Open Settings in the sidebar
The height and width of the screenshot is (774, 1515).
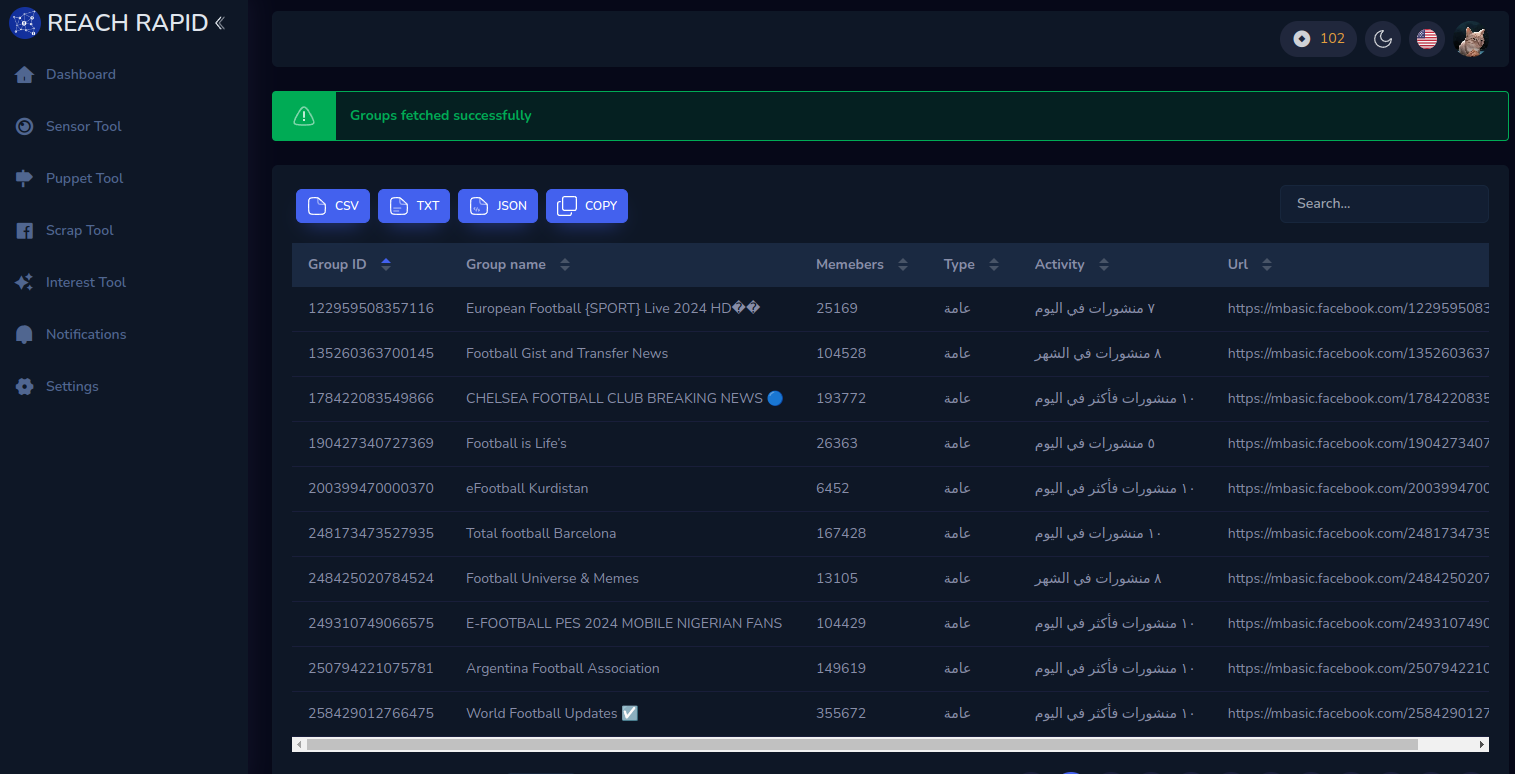72,386
